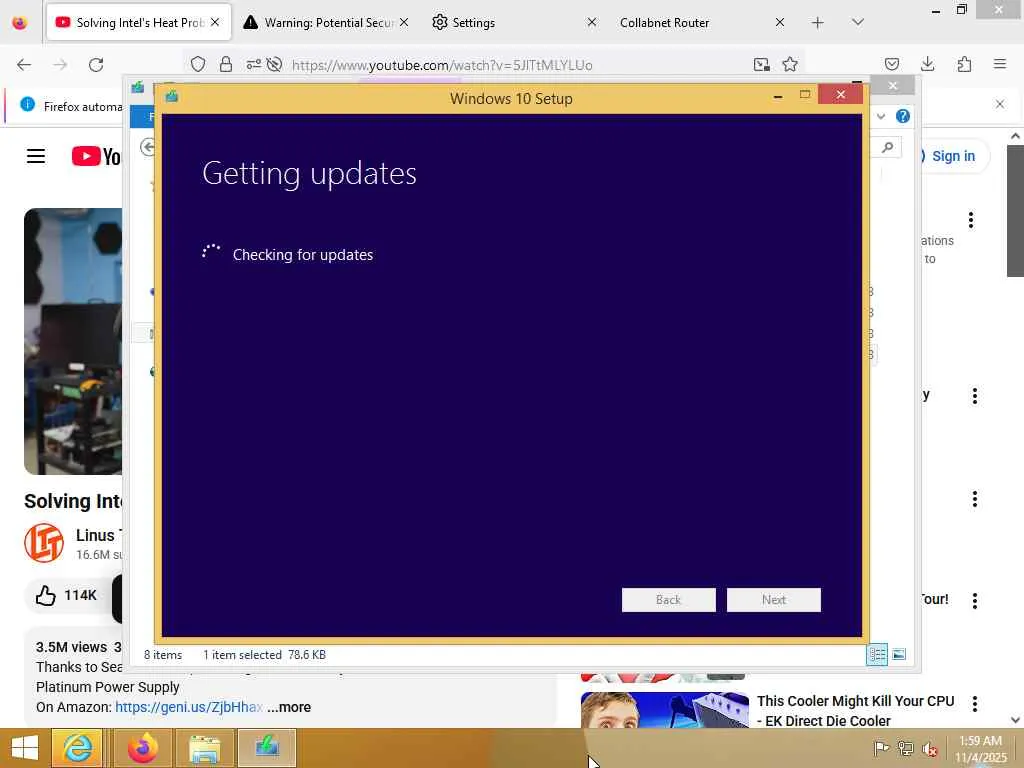This screenshot has width=1024, height=768.
Task: Open EK Direct Die Cooler video thumbnail
Action: click(x=665, y=710)
